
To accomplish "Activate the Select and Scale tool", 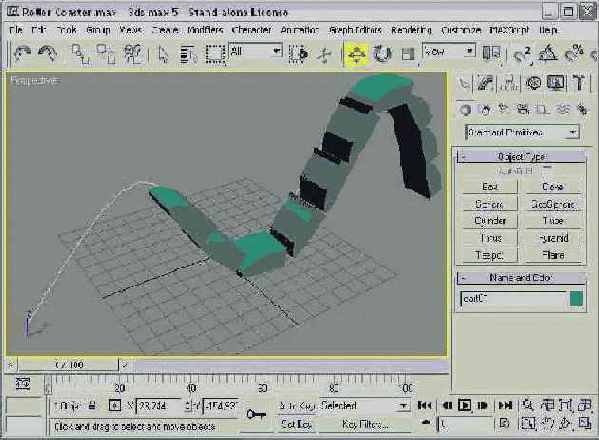I will pyautogui.click(x=408, y=54).
